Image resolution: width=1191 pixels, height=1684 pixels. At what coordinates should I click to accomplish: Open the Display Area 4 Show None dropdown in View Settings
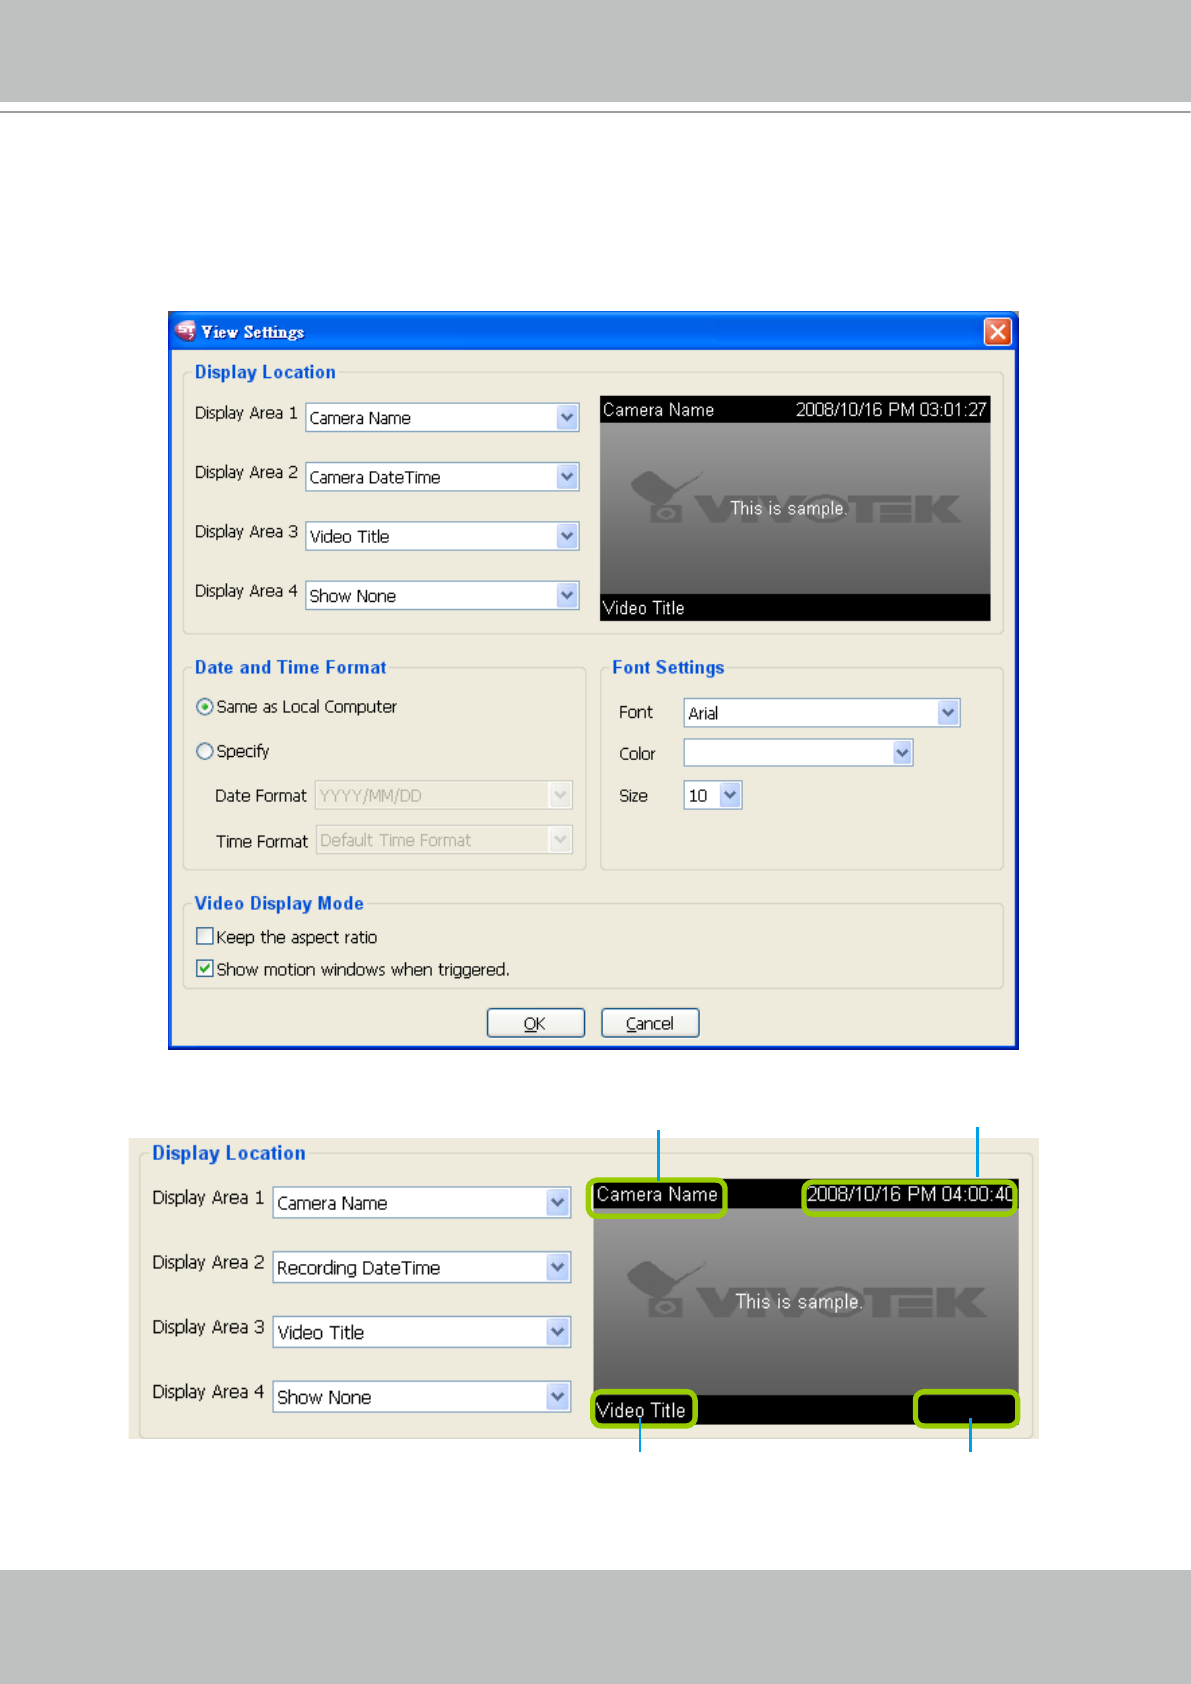point(442,595)
